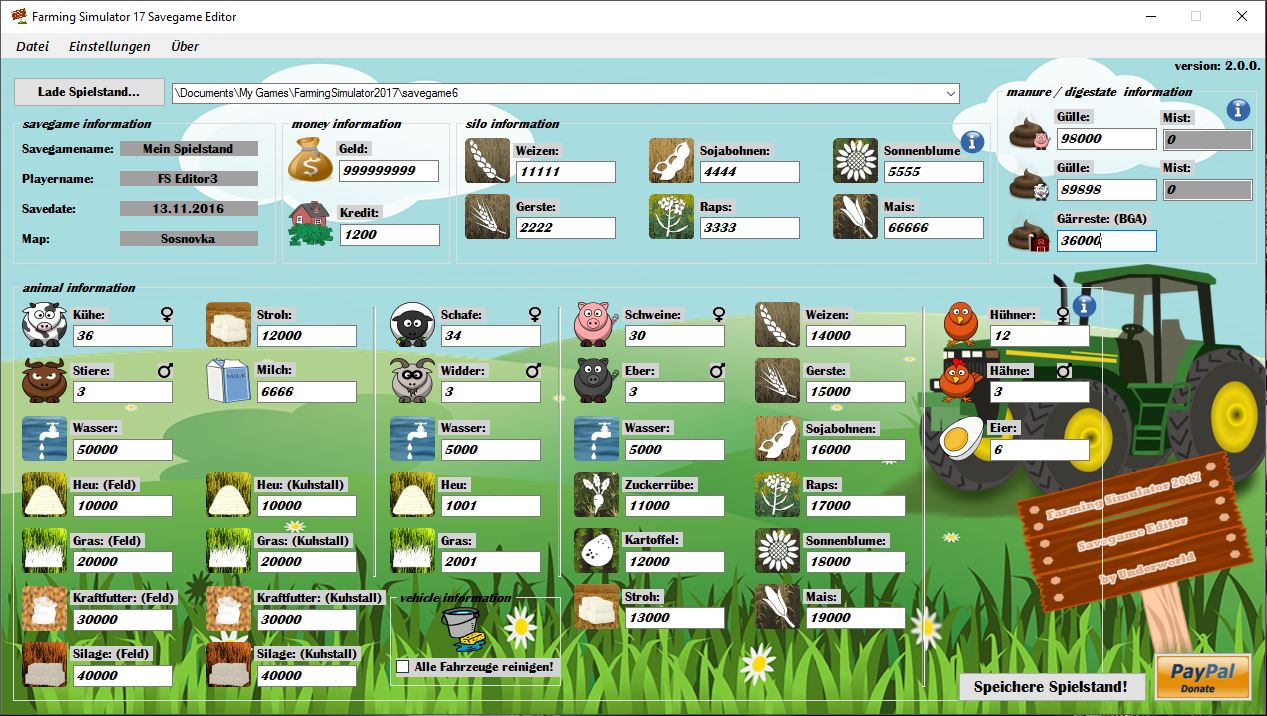1267x716 pixels.
Task: Click the Heu (Kuhstall) value field
Action: [306, 506]
